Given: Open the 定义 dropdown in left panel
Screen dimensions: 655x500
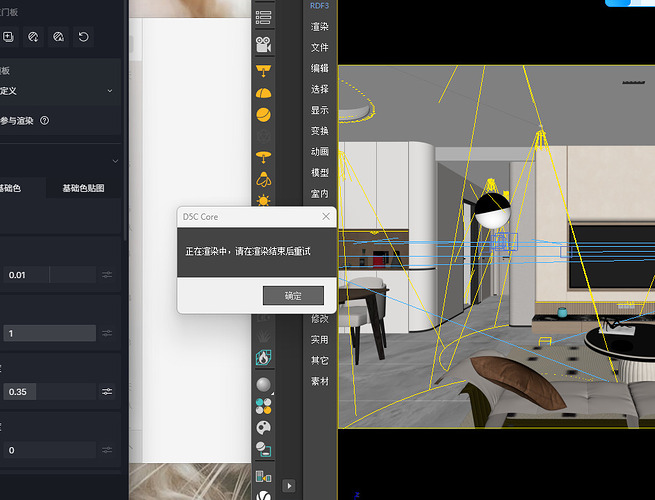Looking at the screenshot, I should click(x=60, y=91).
